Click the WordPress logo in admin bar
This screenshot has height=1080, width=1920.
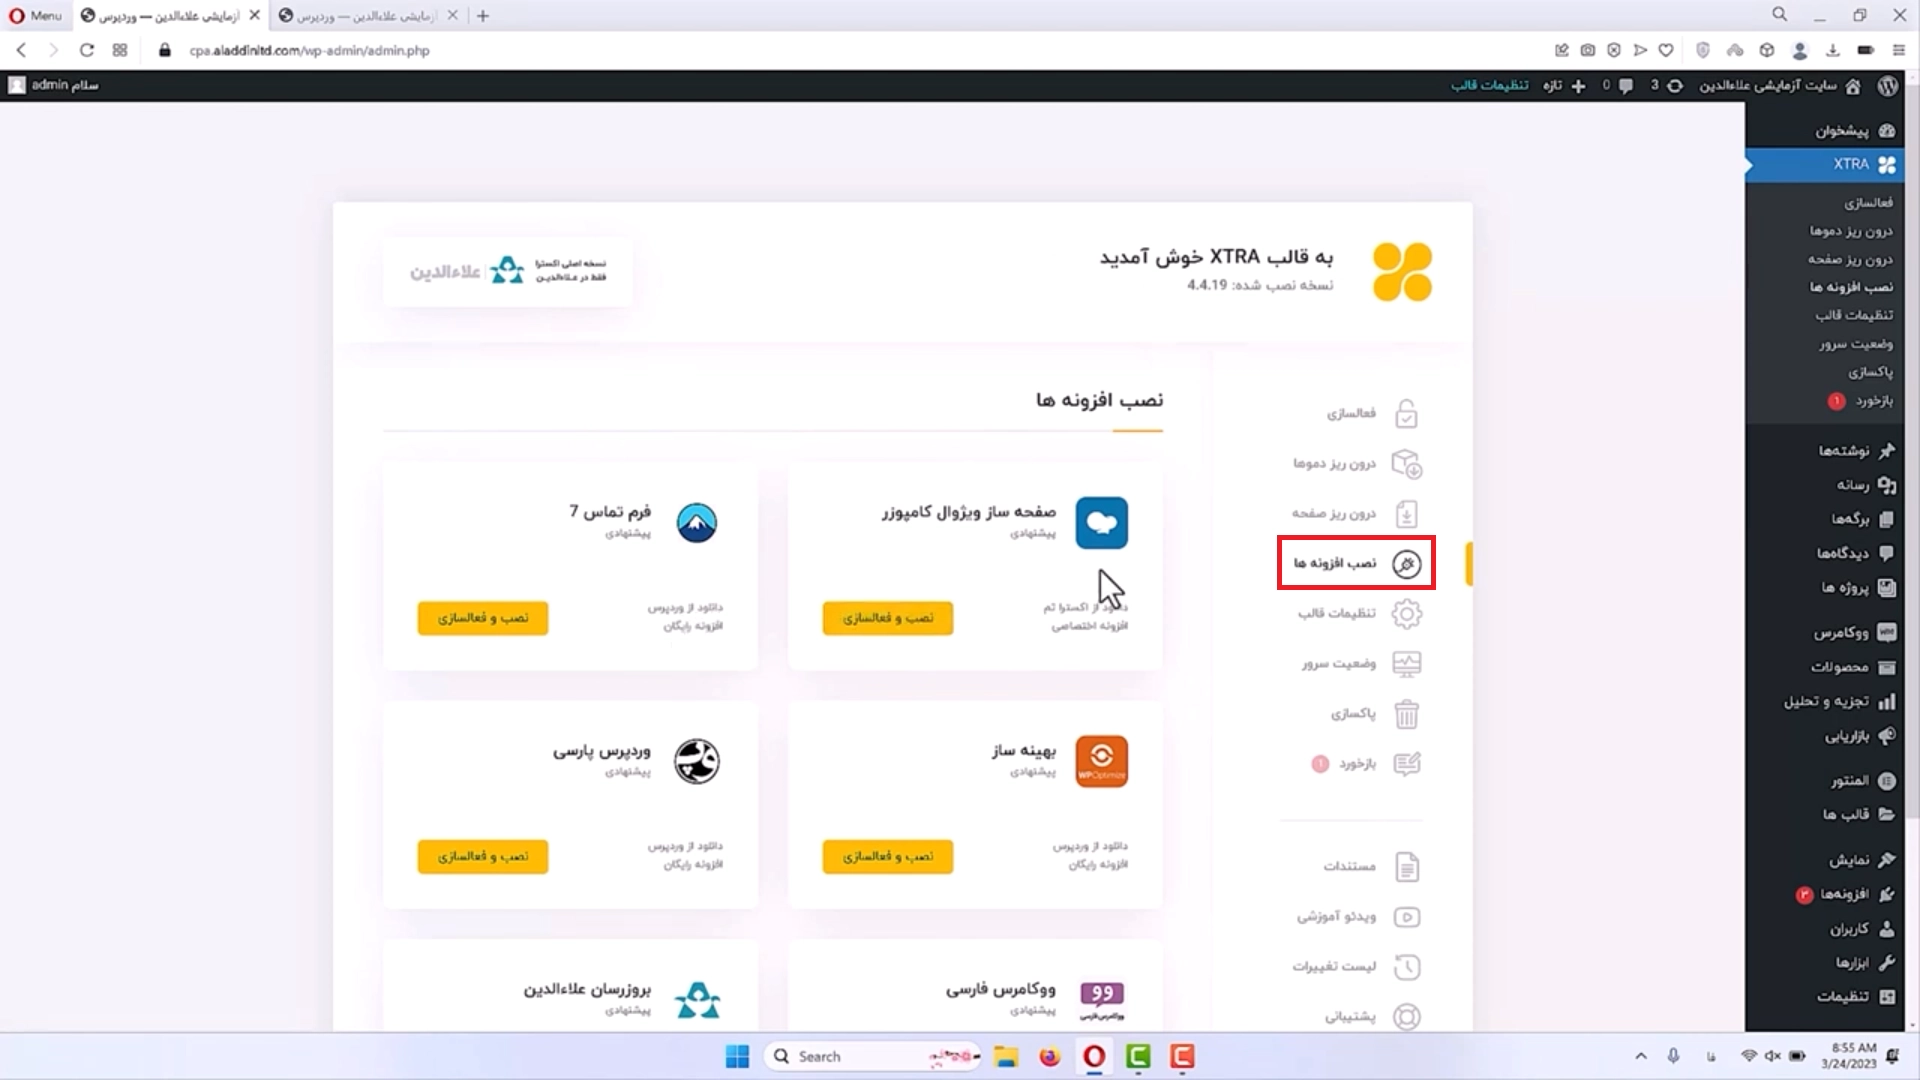coord(1887,86)
